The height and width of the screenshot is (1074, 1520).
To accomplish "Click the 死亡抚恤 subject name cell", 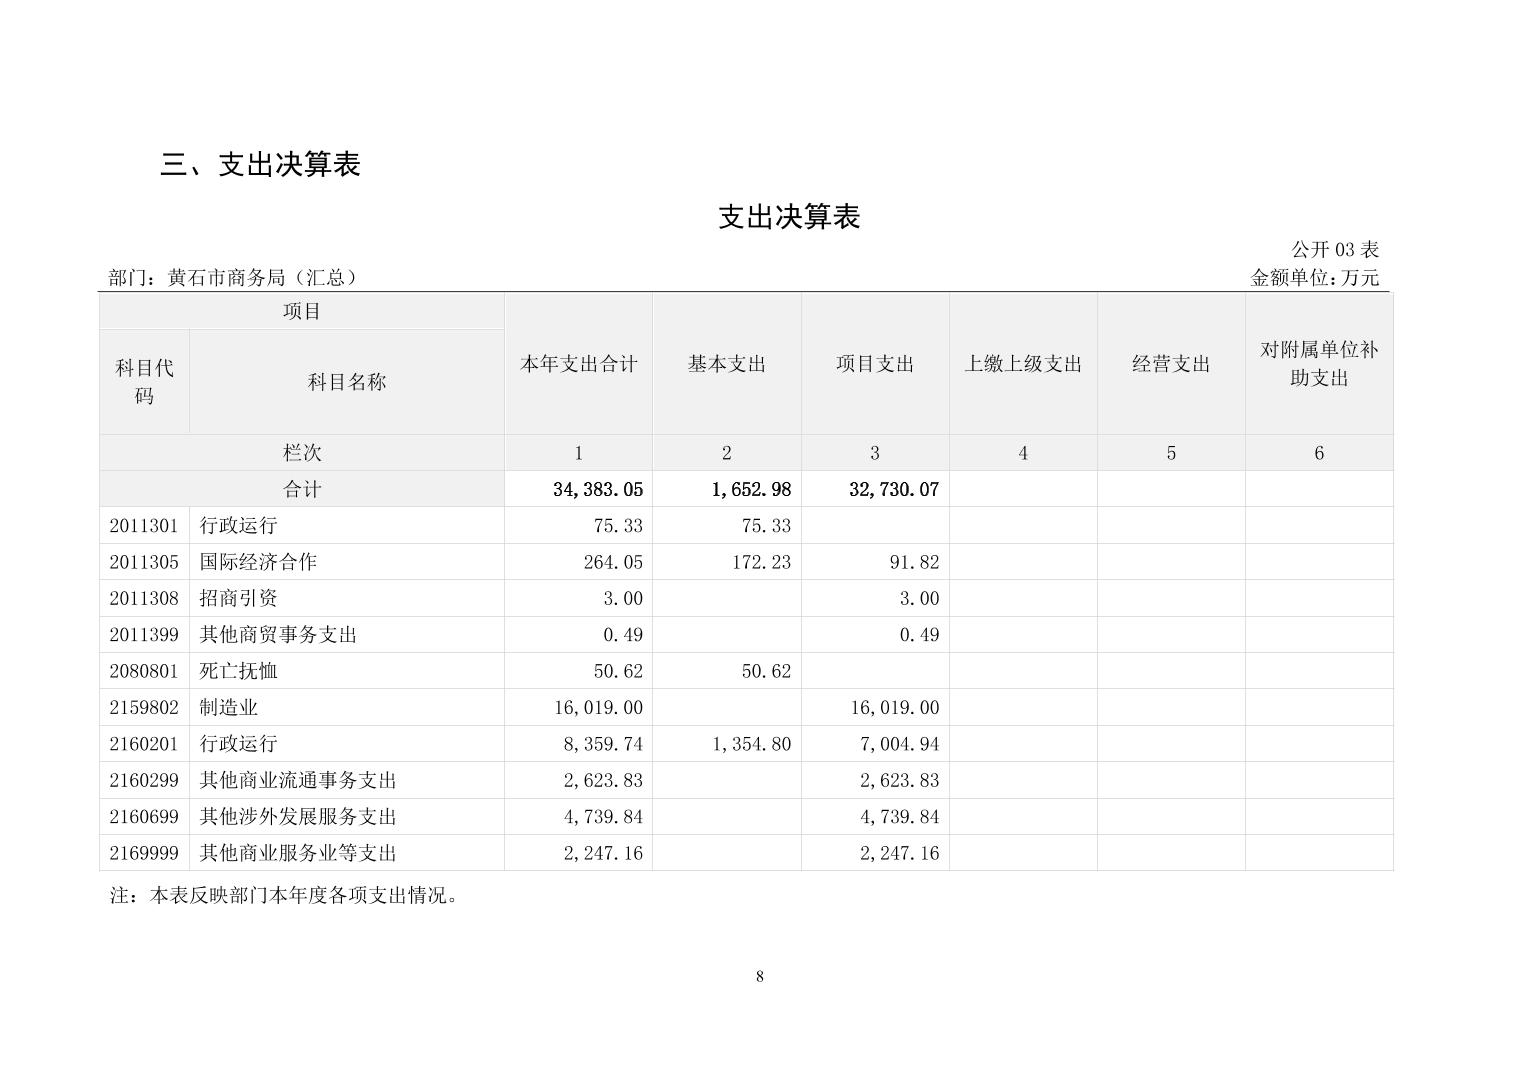I will (239, 671).
